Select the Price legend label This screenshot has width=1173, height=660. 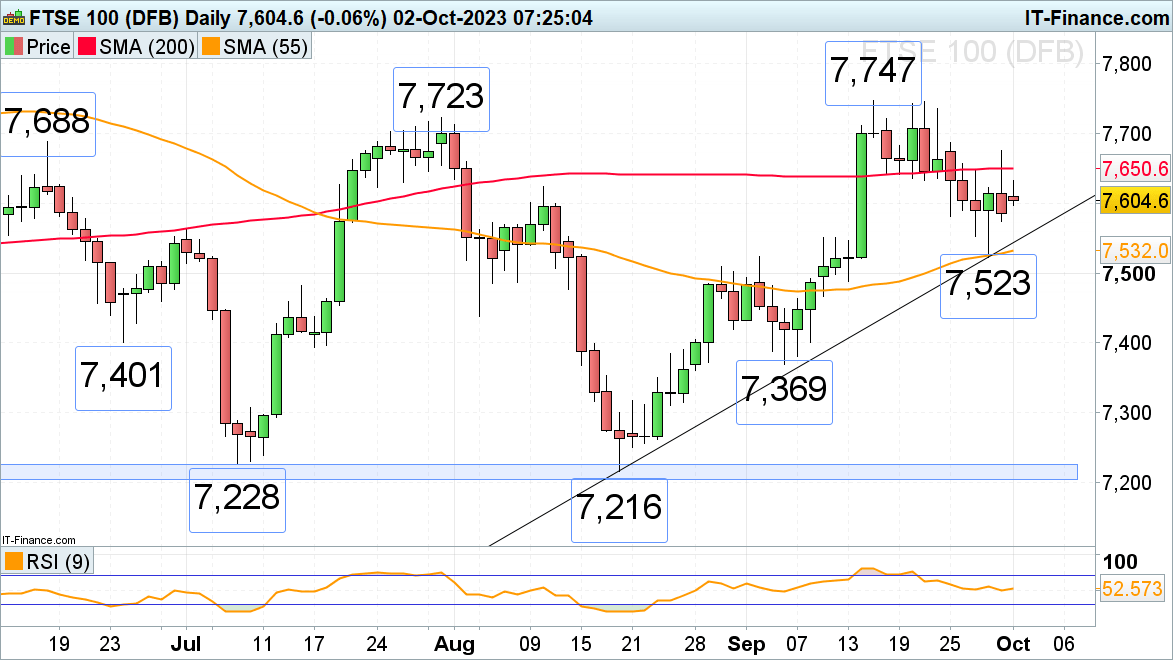click(48, 46)
